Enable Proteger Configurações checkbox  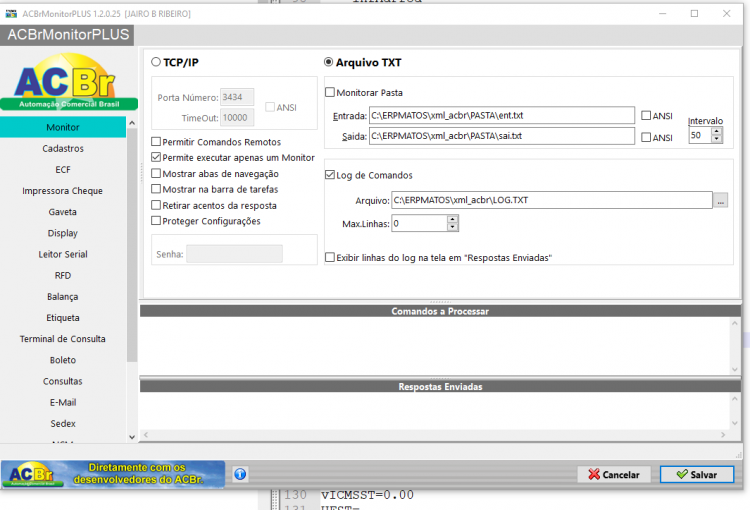pyautogui.click(x=156, y=221)
